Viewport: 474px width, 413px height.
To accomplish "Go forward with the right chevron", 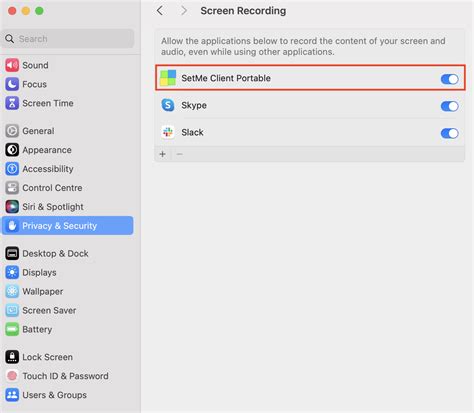I will tap(184, 11).
